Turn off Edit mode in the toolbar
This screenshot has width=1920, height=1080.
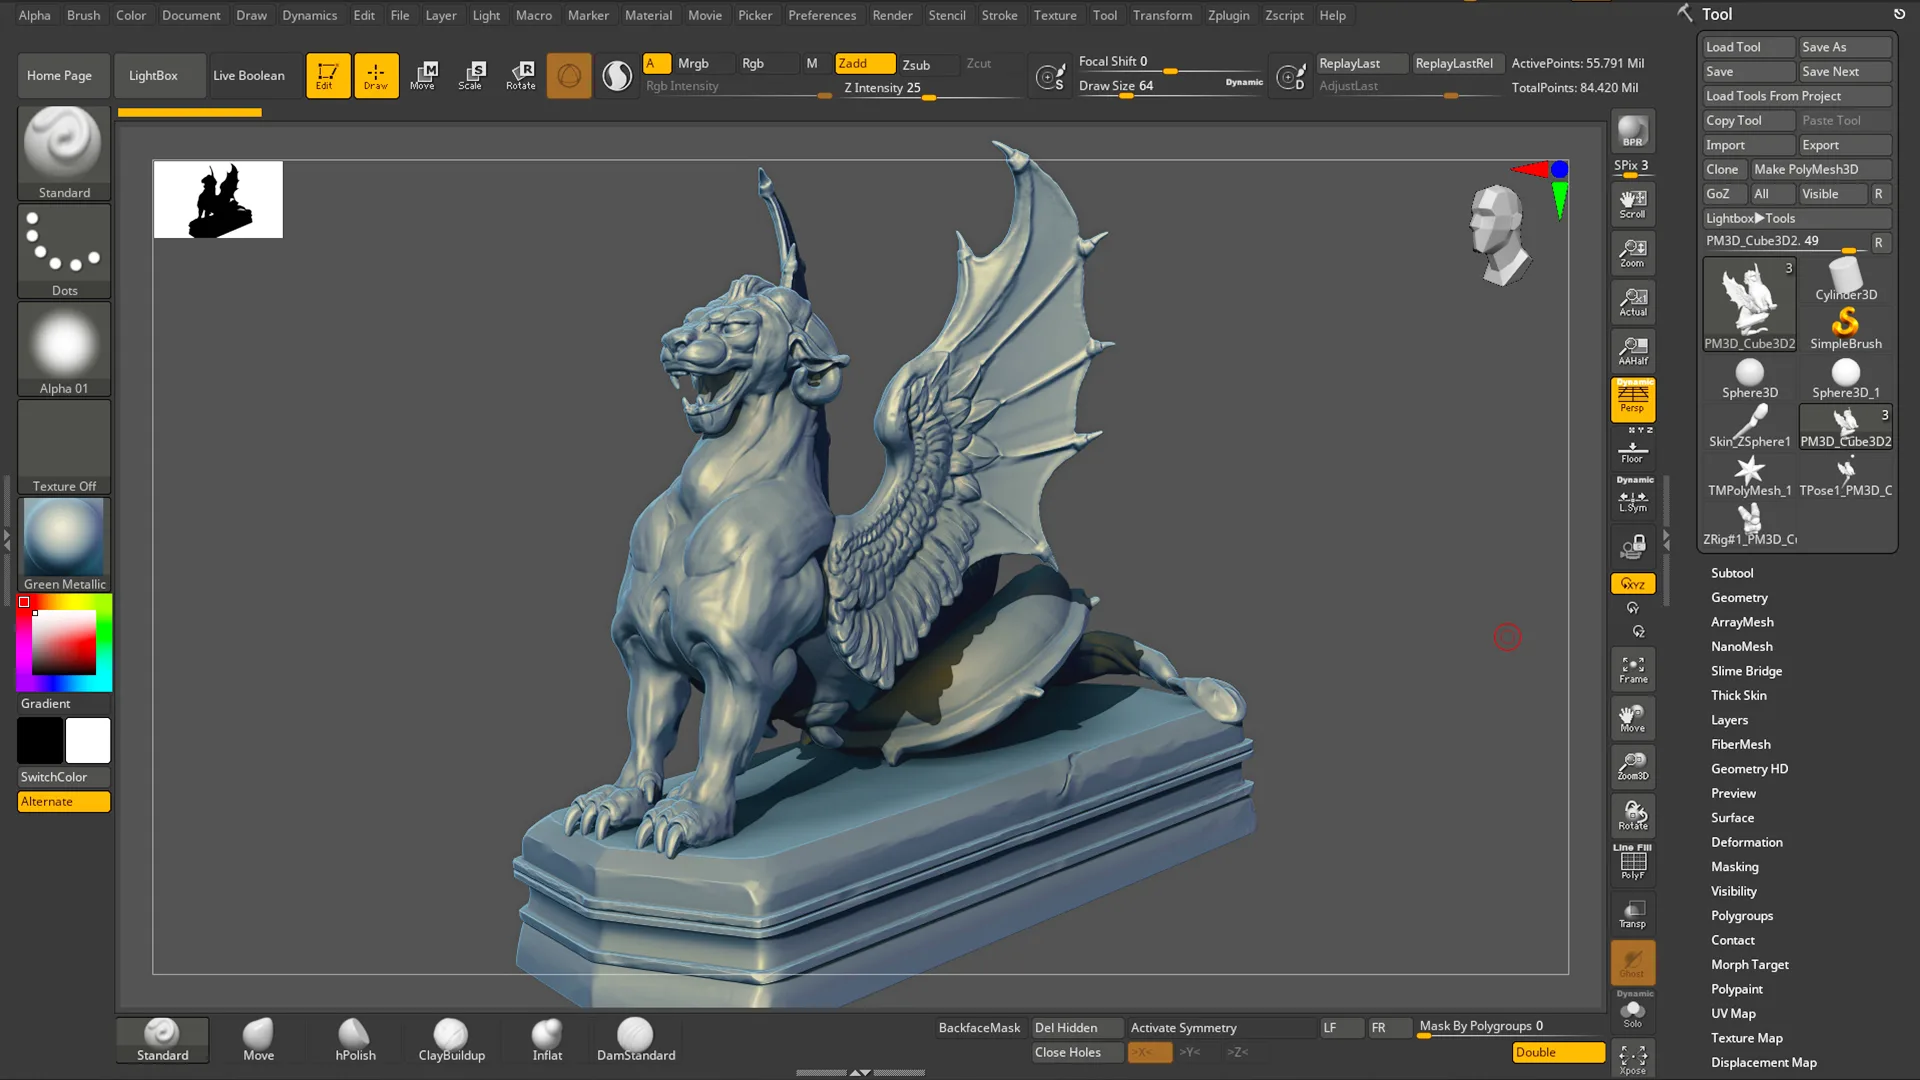pos(328,75)
